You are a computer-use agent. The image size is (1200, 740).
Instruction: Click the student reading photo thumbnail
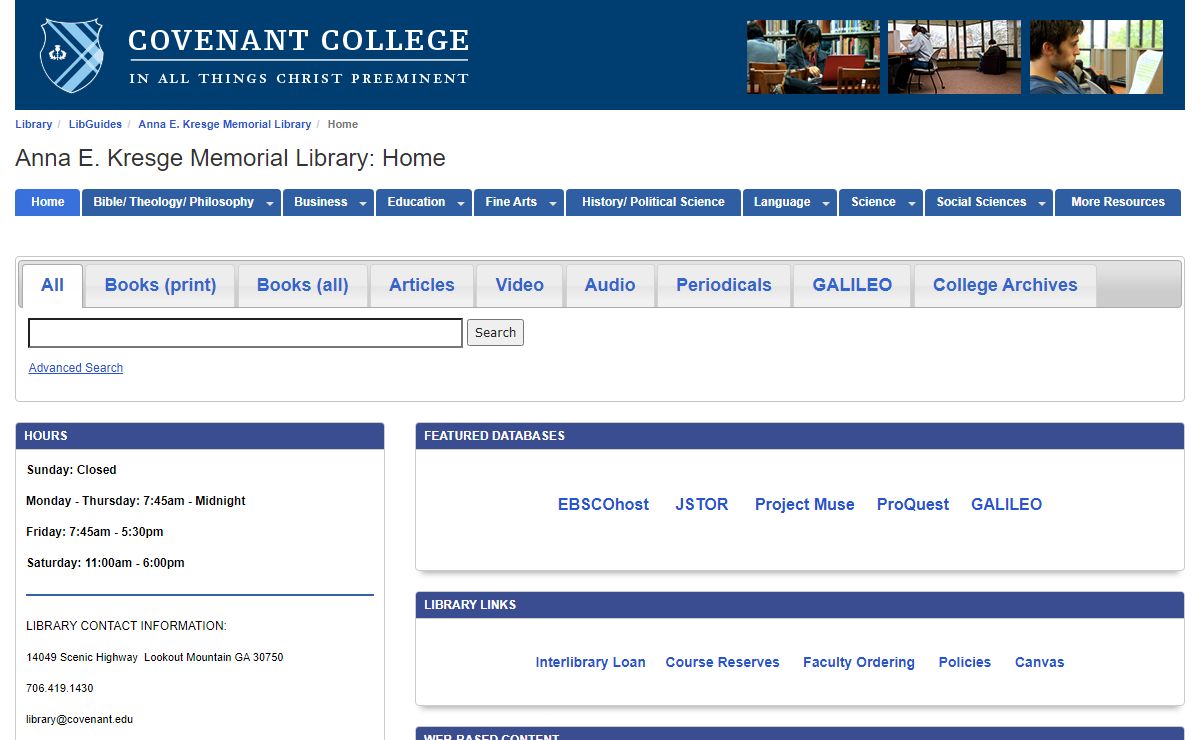pyautogui.click(x=813, y=57)
